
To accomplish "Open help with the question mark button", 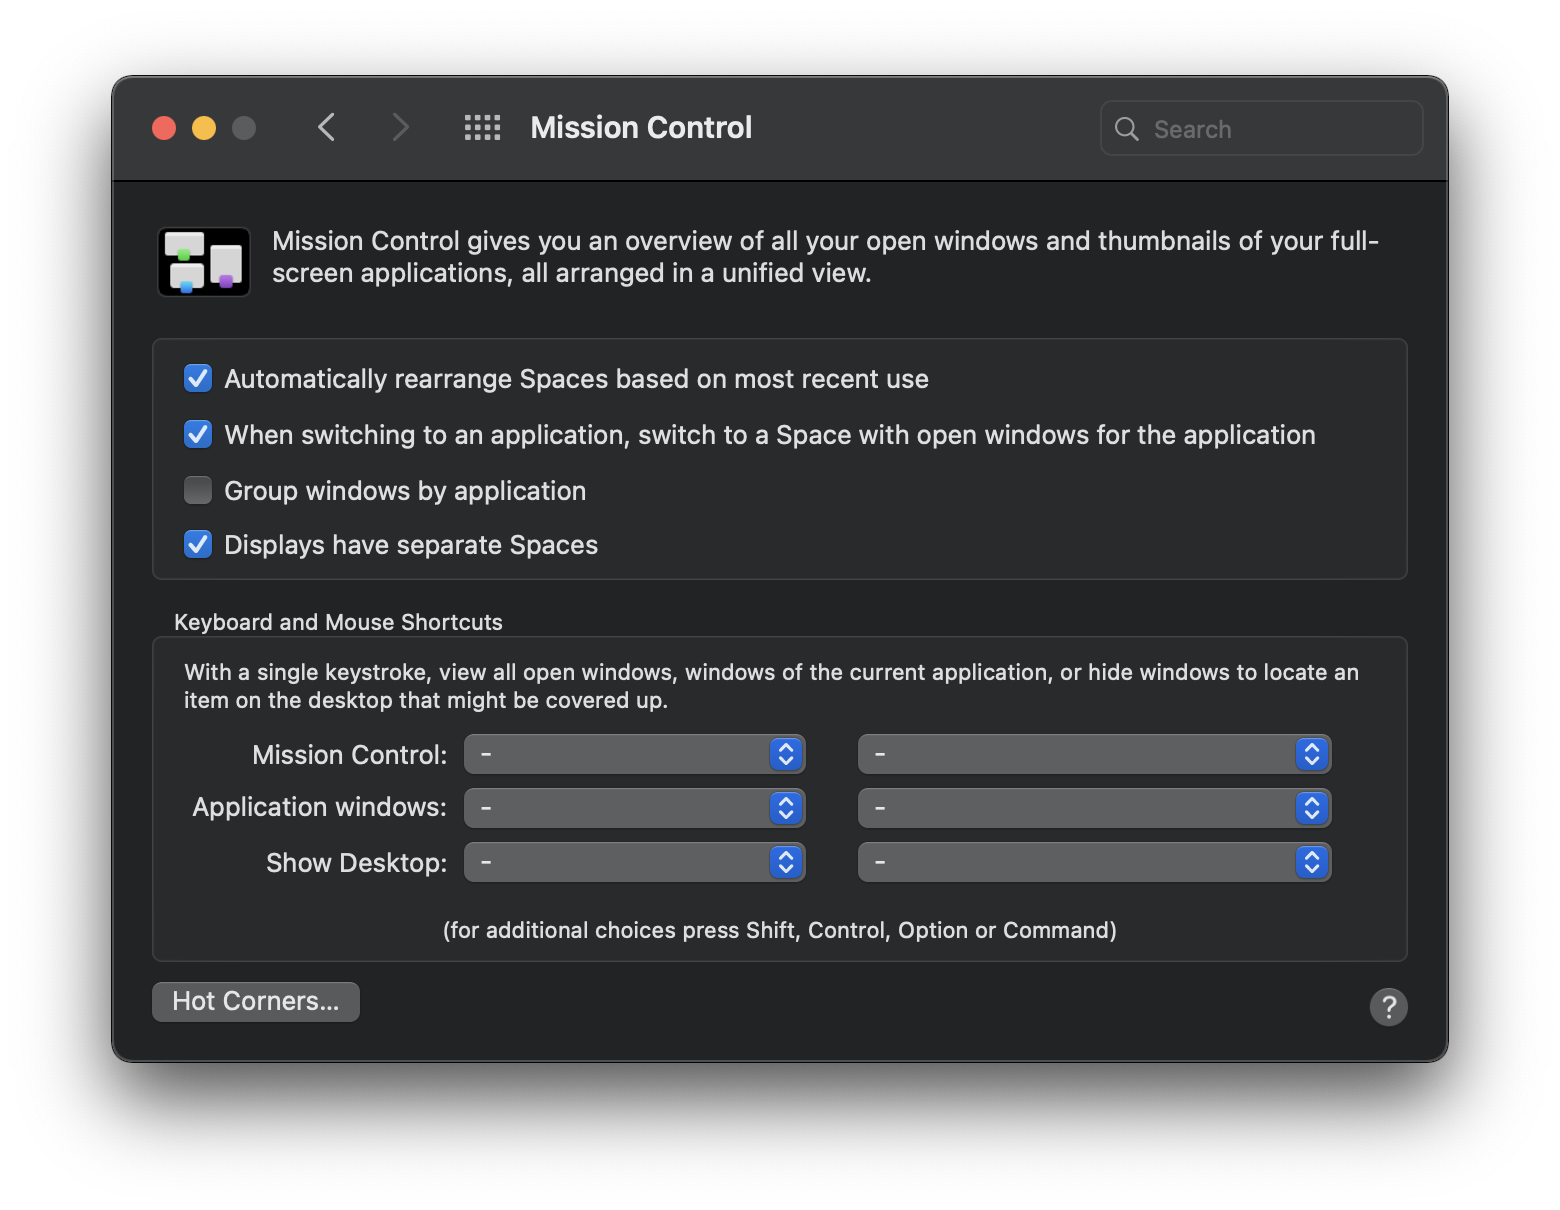I will tap(1388, 1007).
